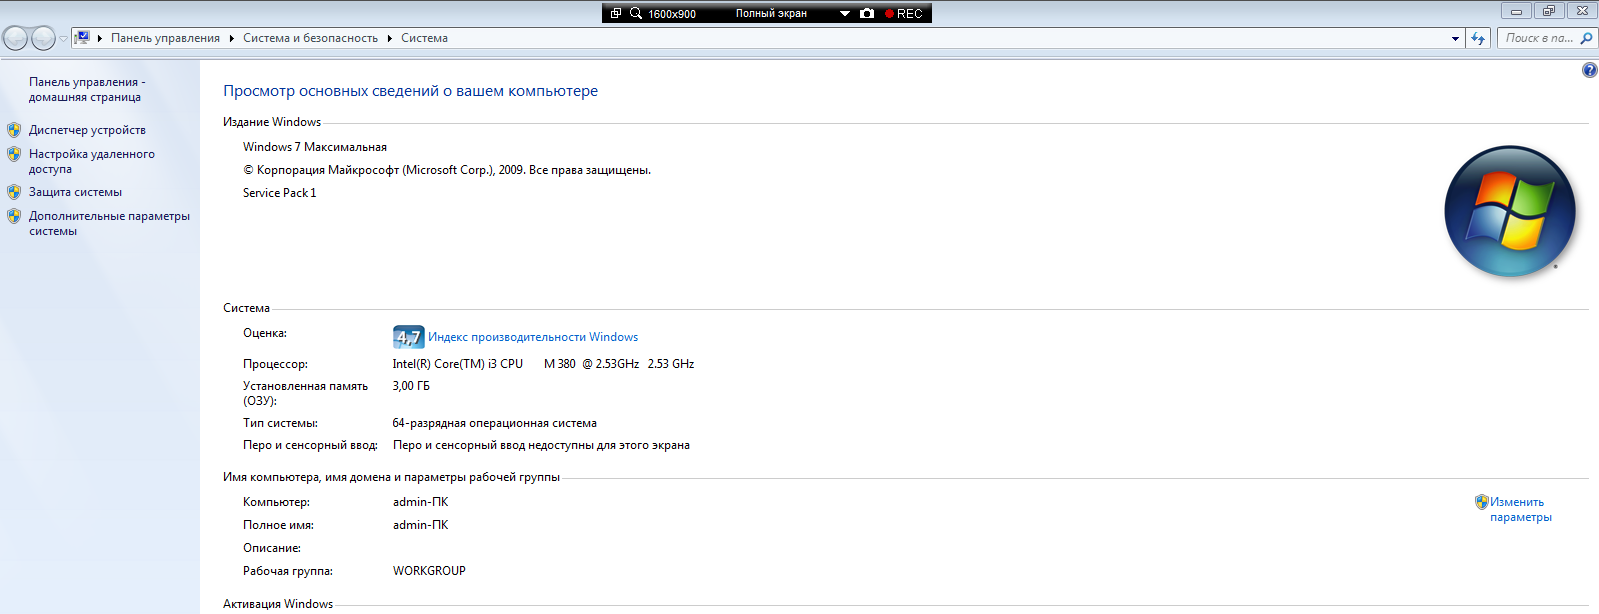Click the Forward navigation arrow

[43, 39]
